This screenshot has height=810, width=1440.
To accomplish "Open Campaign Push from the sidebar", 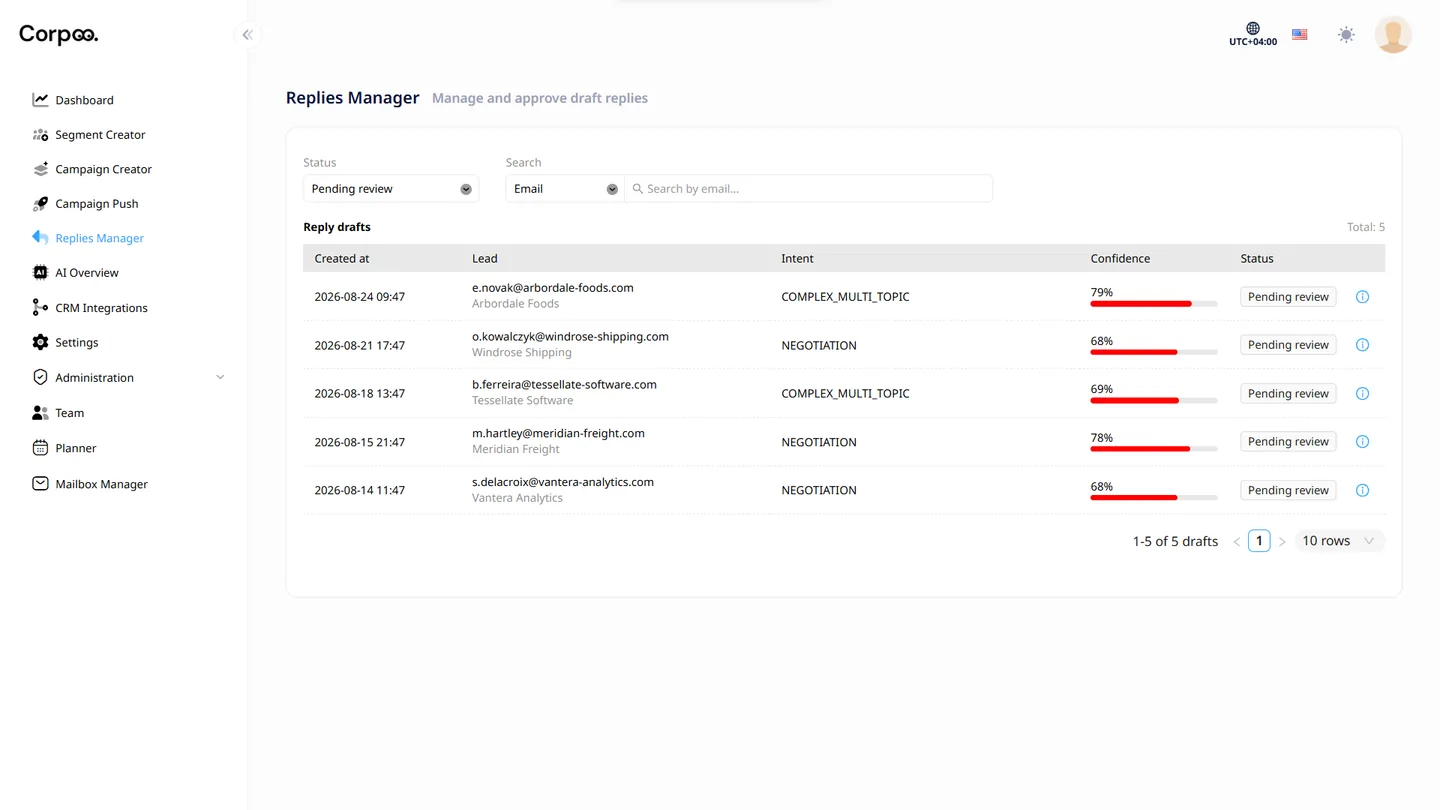I will point(85,204).
